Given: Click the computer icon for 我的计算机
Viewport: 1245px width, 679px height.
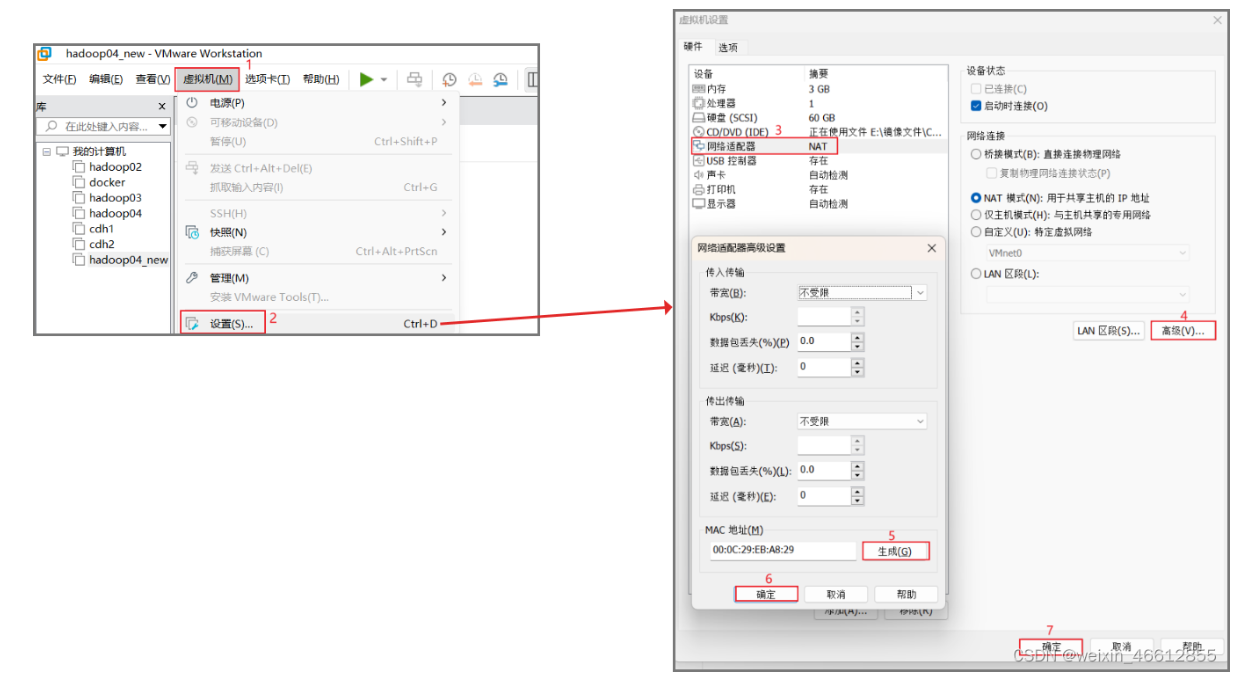Looking at the screenshot, I should tap(62, 151).
